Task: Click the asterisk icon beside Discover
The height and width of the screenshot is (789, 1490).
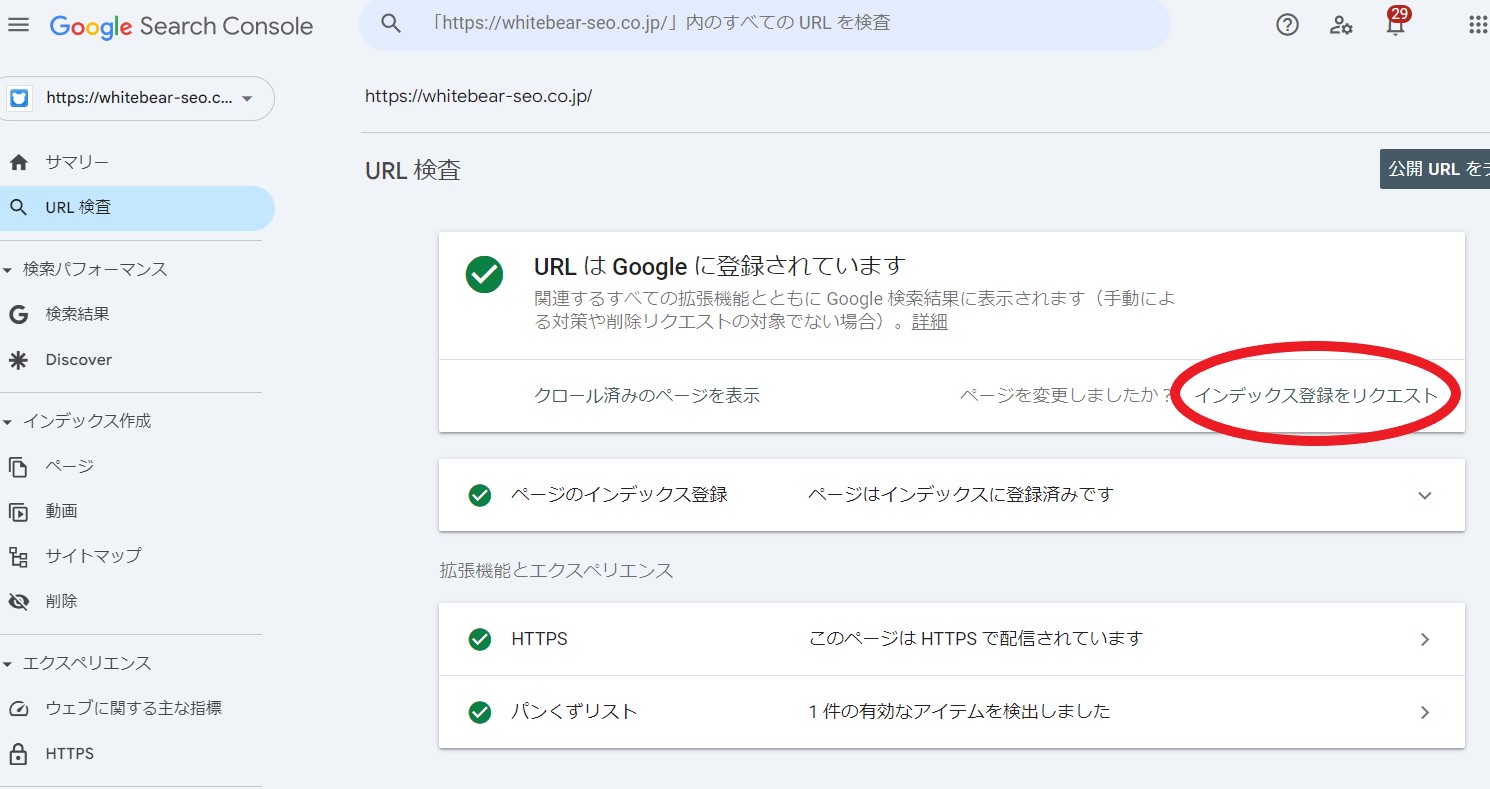Action: pyautogui.click(x=18, y=360)
